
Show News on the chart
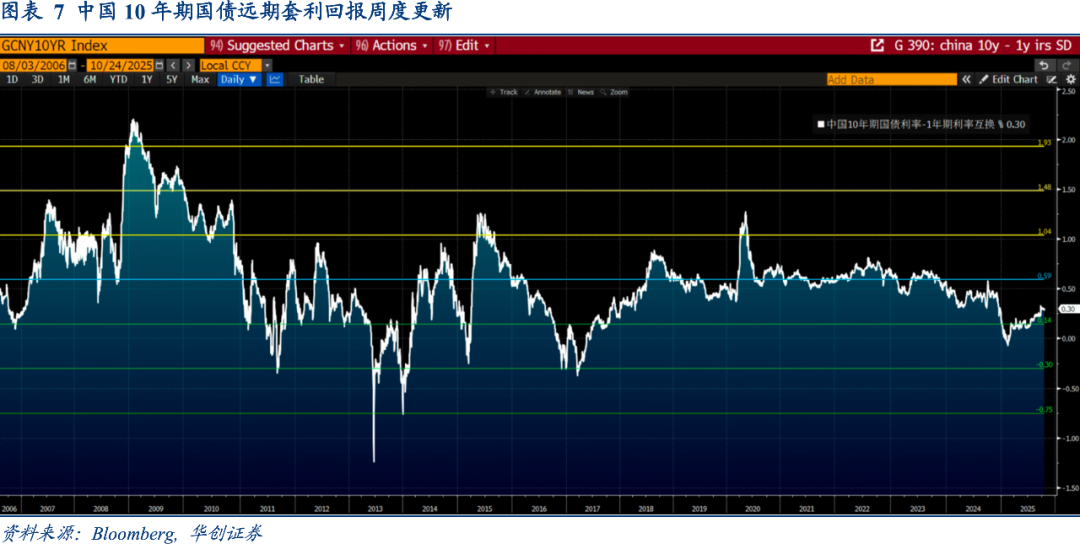(x=581, y=92)
